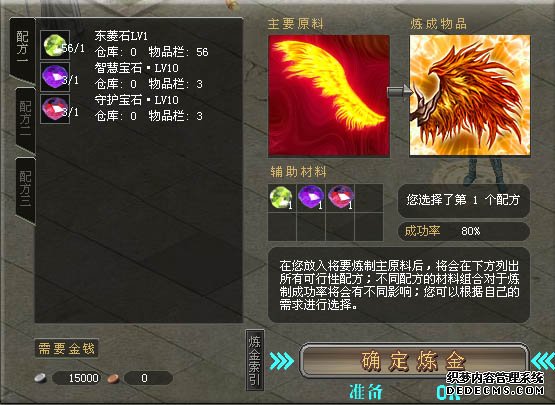This screenshot has height=405, width=555.
Task: Click the green 东菱石LV1 gem icon in recipe list
Action: (55, 45)
